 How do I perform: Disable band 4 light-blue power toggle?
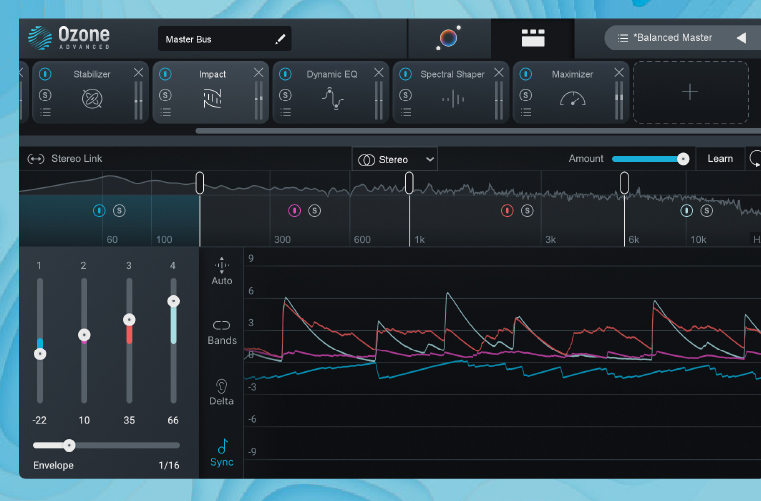tap(686, 211)
